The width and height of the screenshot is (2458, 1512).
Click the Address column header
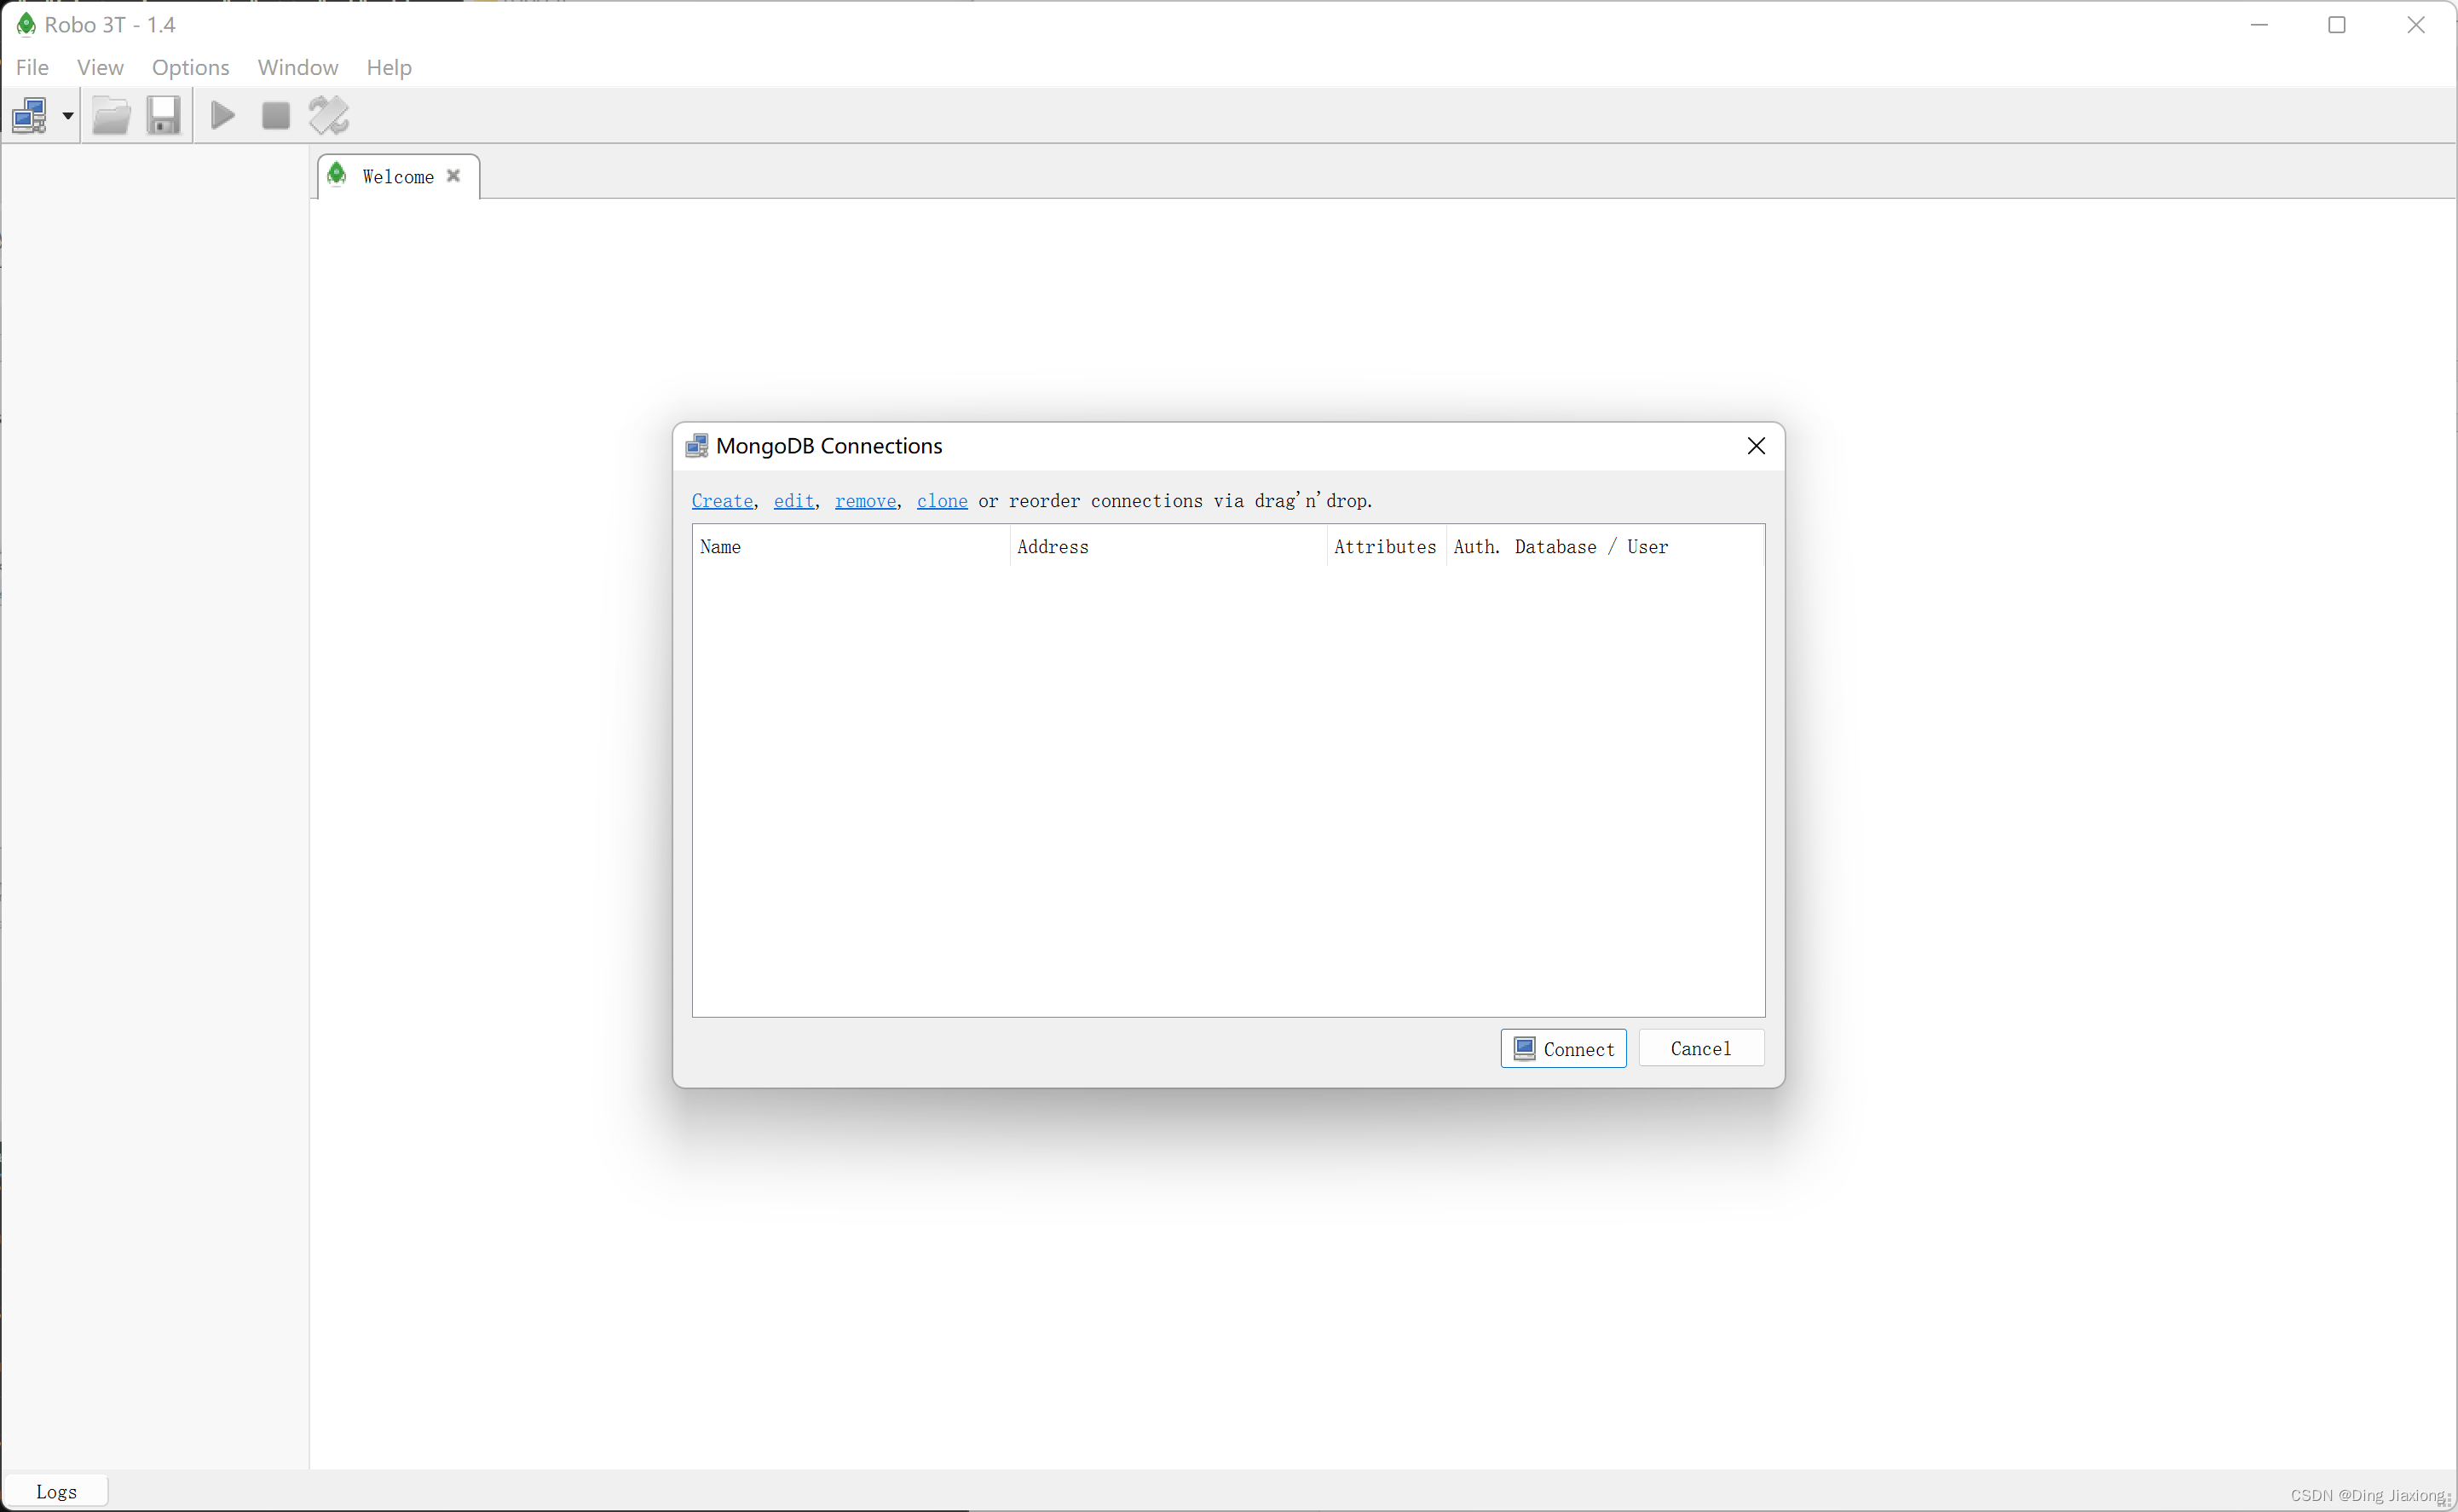[1053, 546]
